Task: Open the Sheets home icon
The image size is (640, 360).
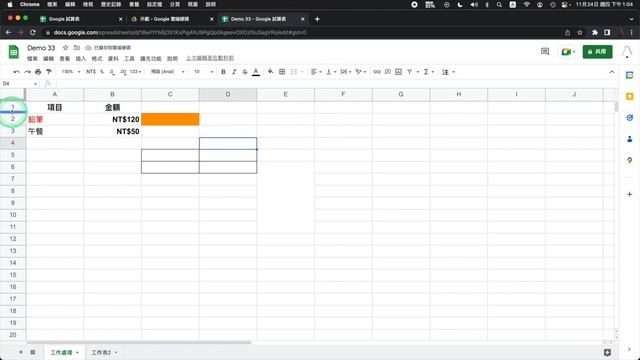Action: point(13,52)
